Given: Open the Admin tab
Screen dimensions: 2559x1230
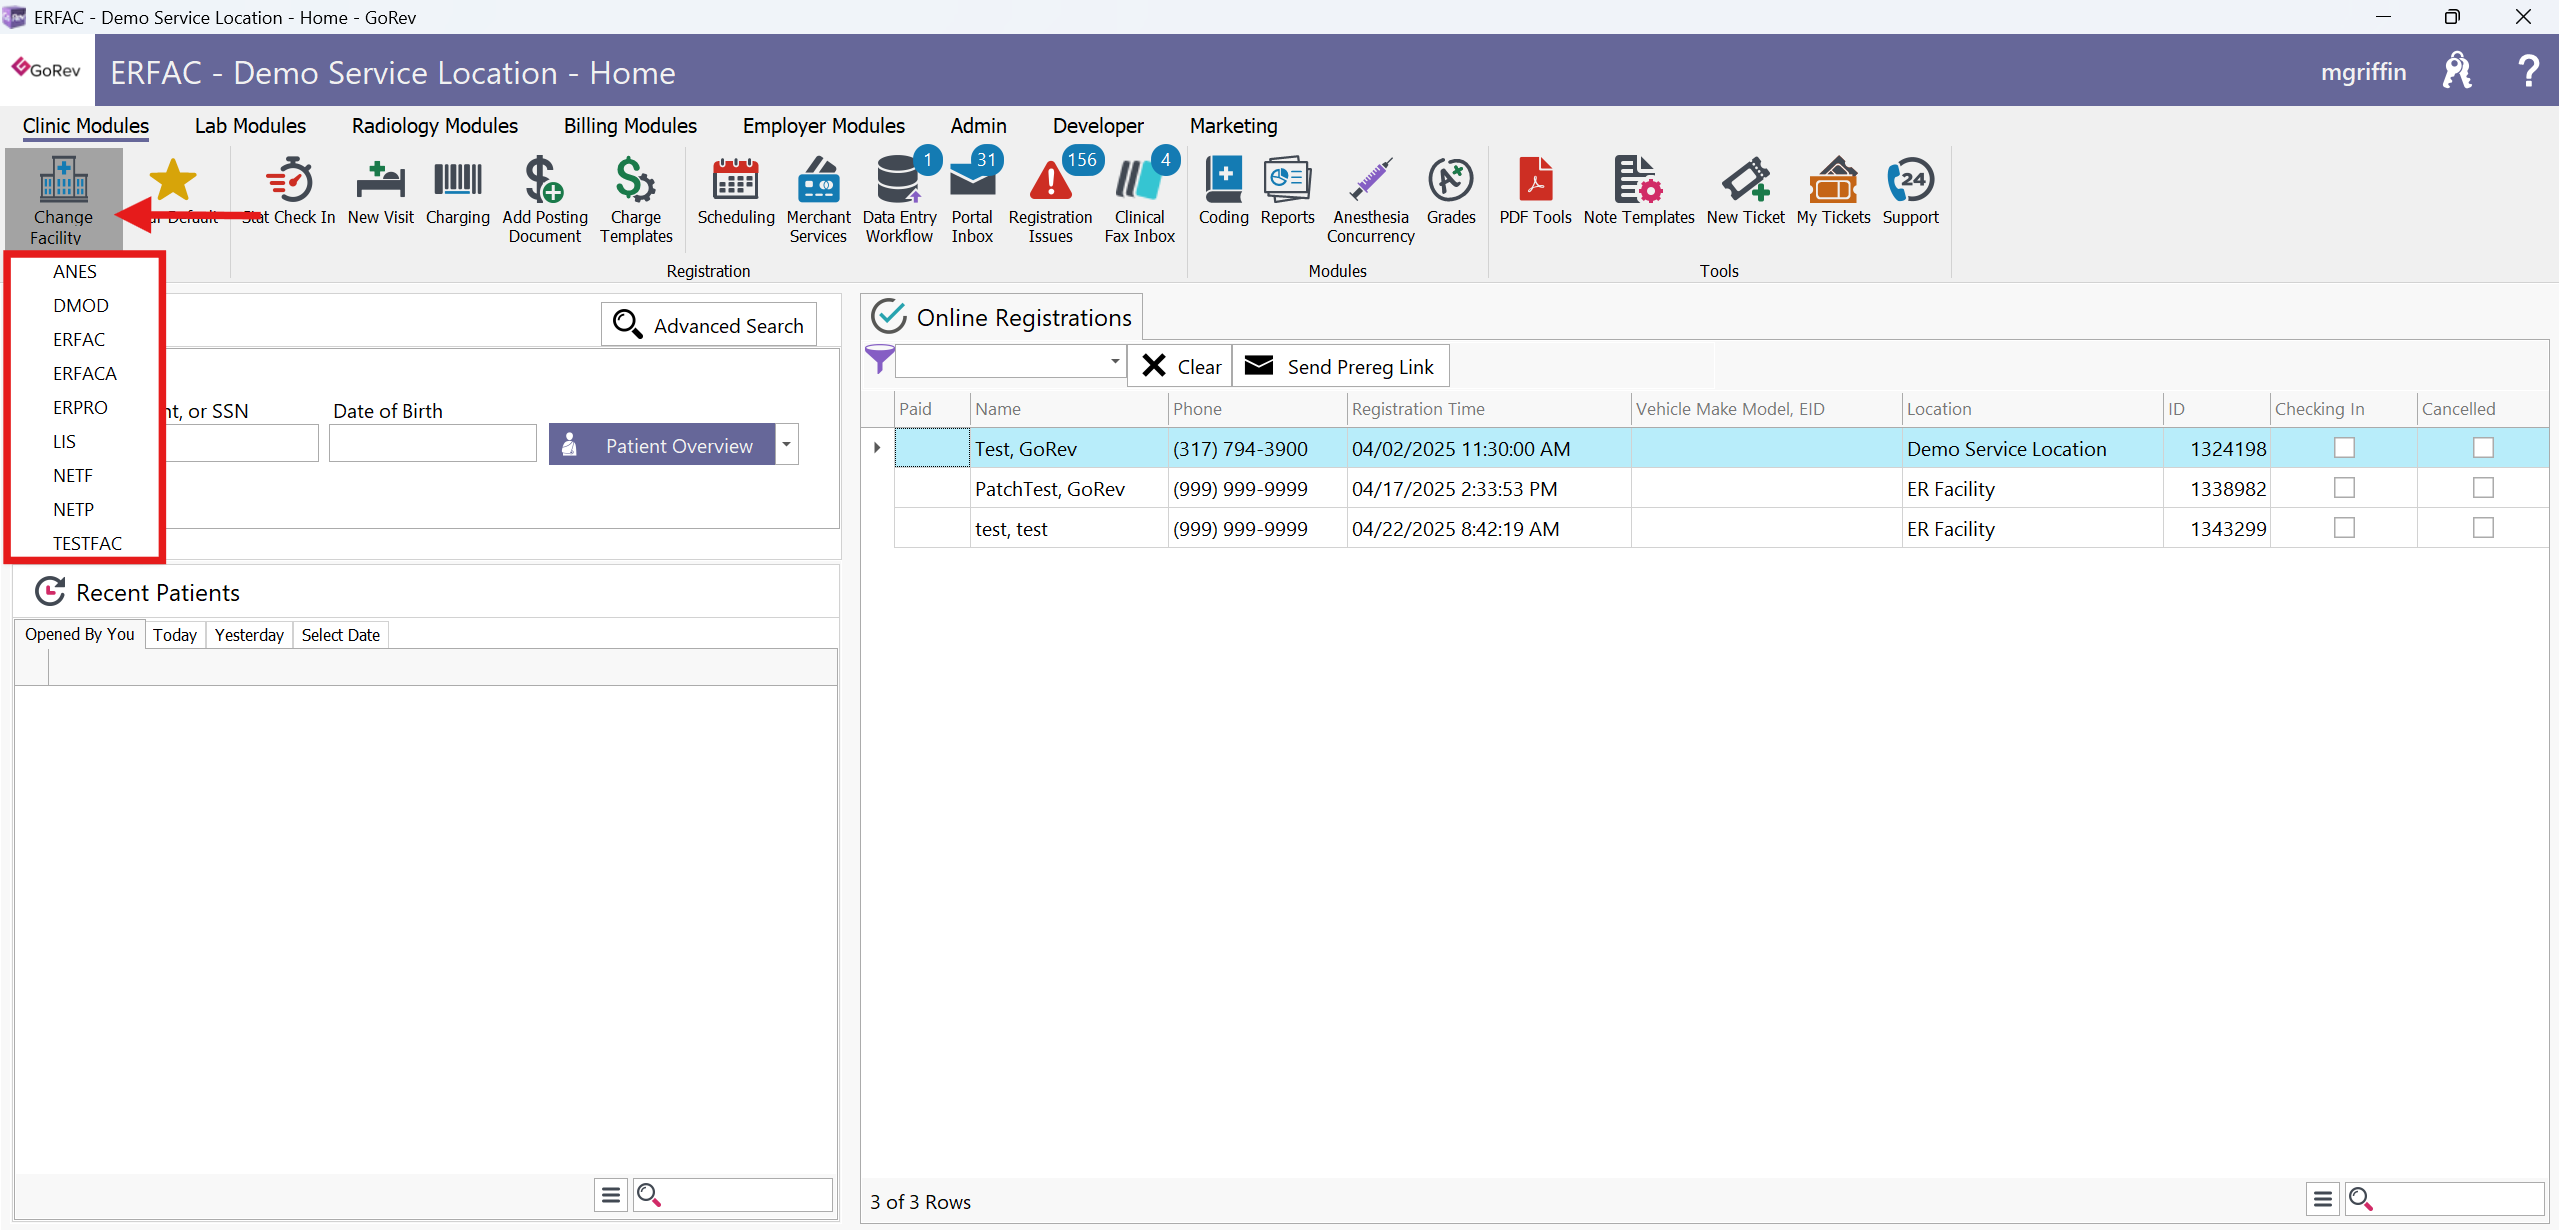Looking at the screenshot, I should click(x=978, y=126).
